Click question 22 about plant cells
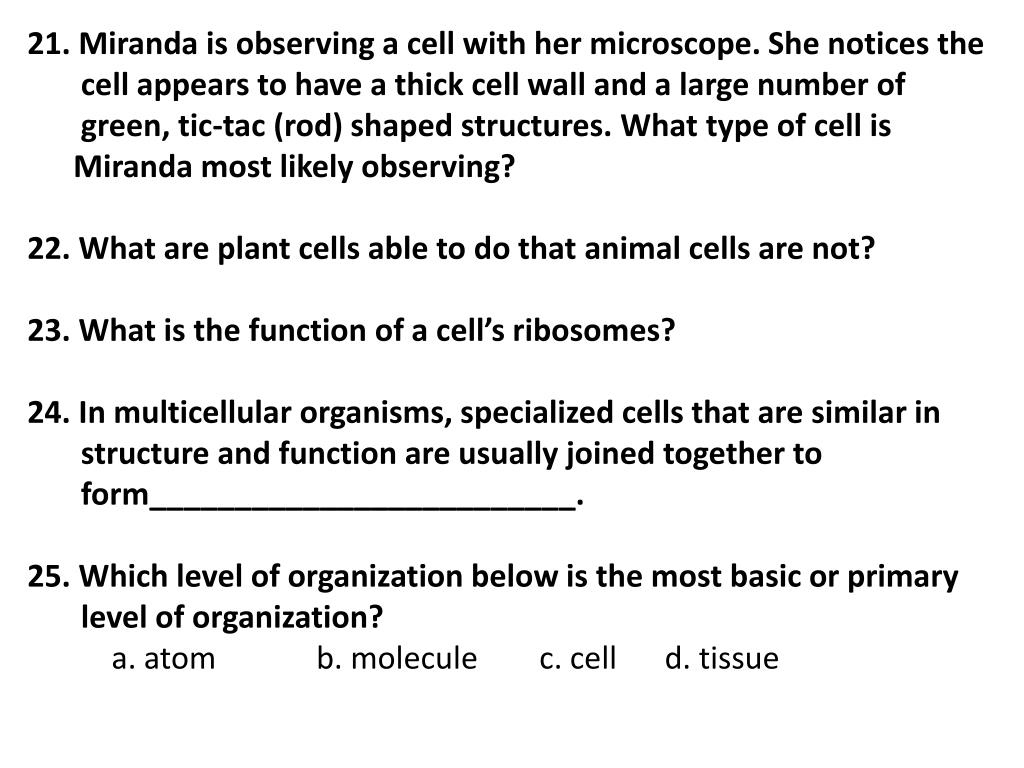Viewport: 1024px width, 768px height. [451, 249]
